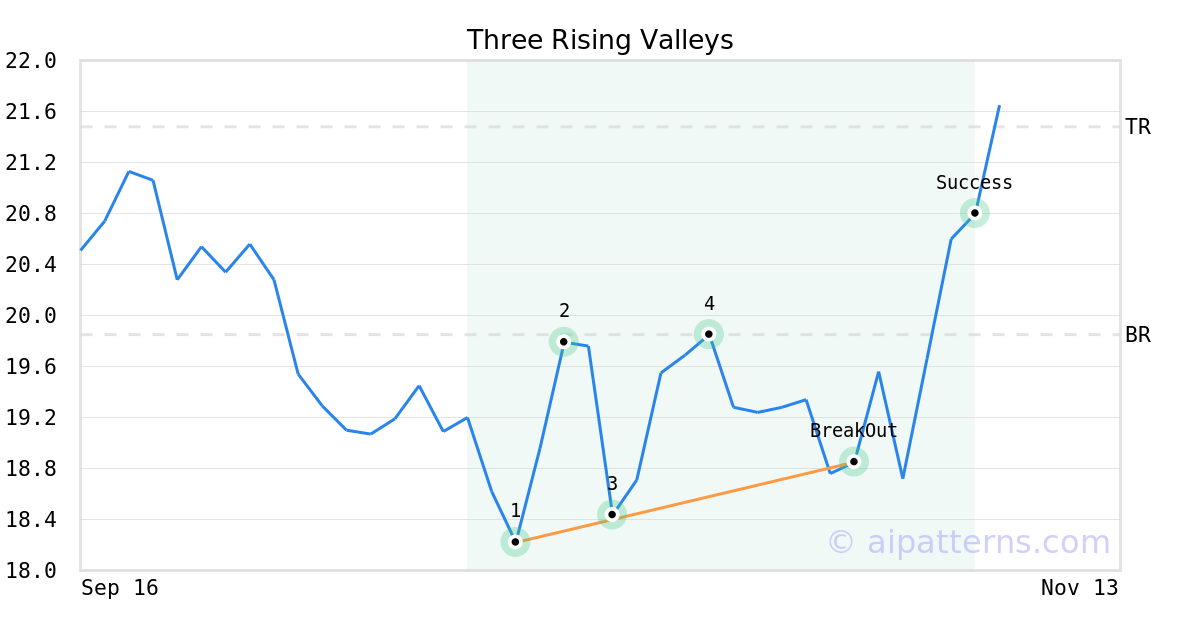Click the 18.0 y-axis label
Screen dimensions: 1200x630
coord(30,570)
